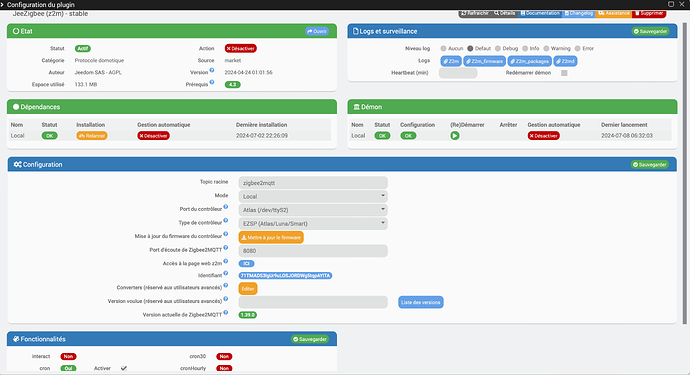Click the green play (Re)Démarrer daemon icon
The height and width of the screenshot is (375, 690).
click(455, 136)
